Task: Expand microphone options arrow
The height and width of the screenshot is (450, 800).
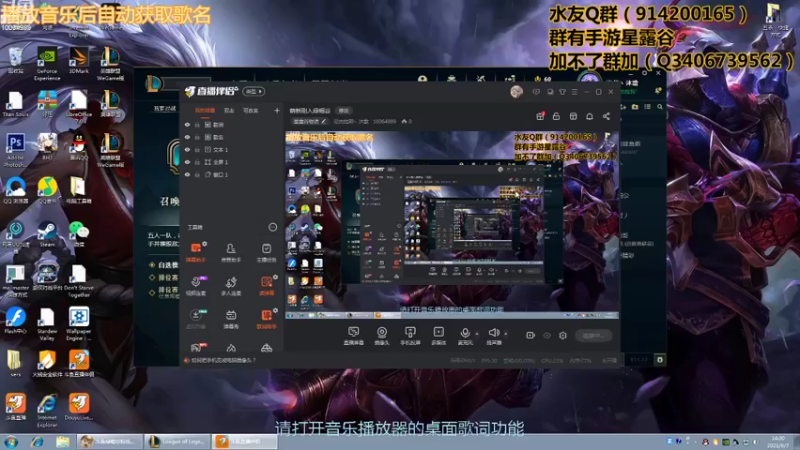Action: point(477,334)
